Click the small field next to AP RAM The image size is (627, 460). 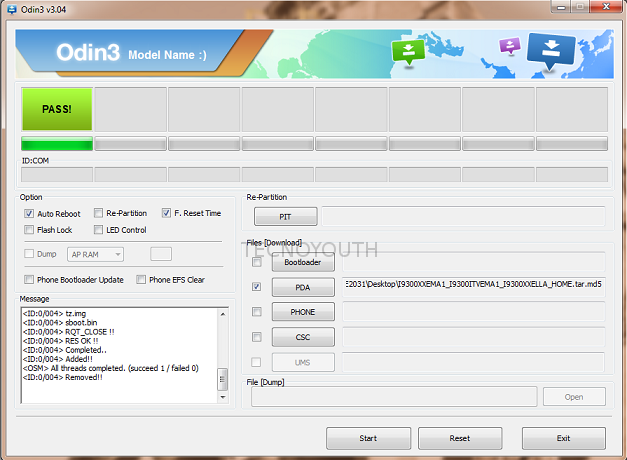161,254
